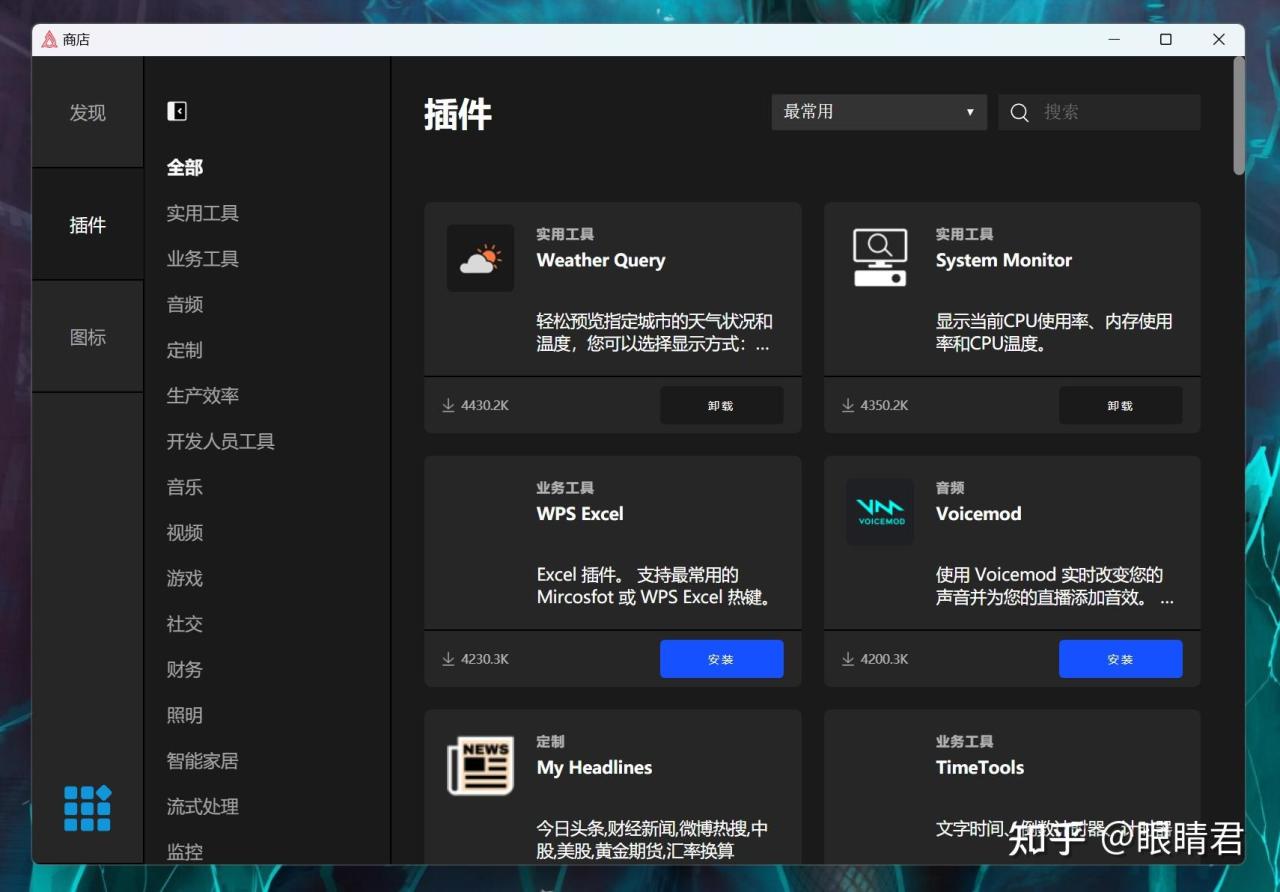Click download icon beside 4230.3K

click(x=448, y=659)
